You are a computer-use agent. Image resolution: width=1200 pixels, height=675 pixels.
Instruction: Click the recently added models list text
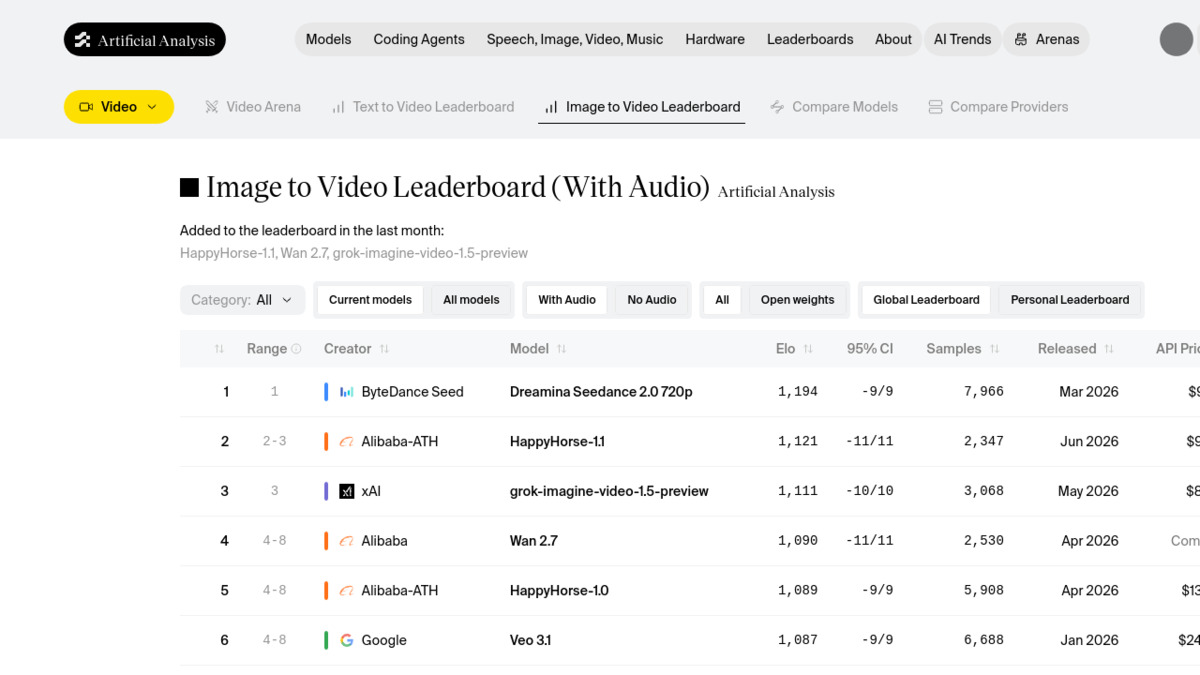coord(354,253)
